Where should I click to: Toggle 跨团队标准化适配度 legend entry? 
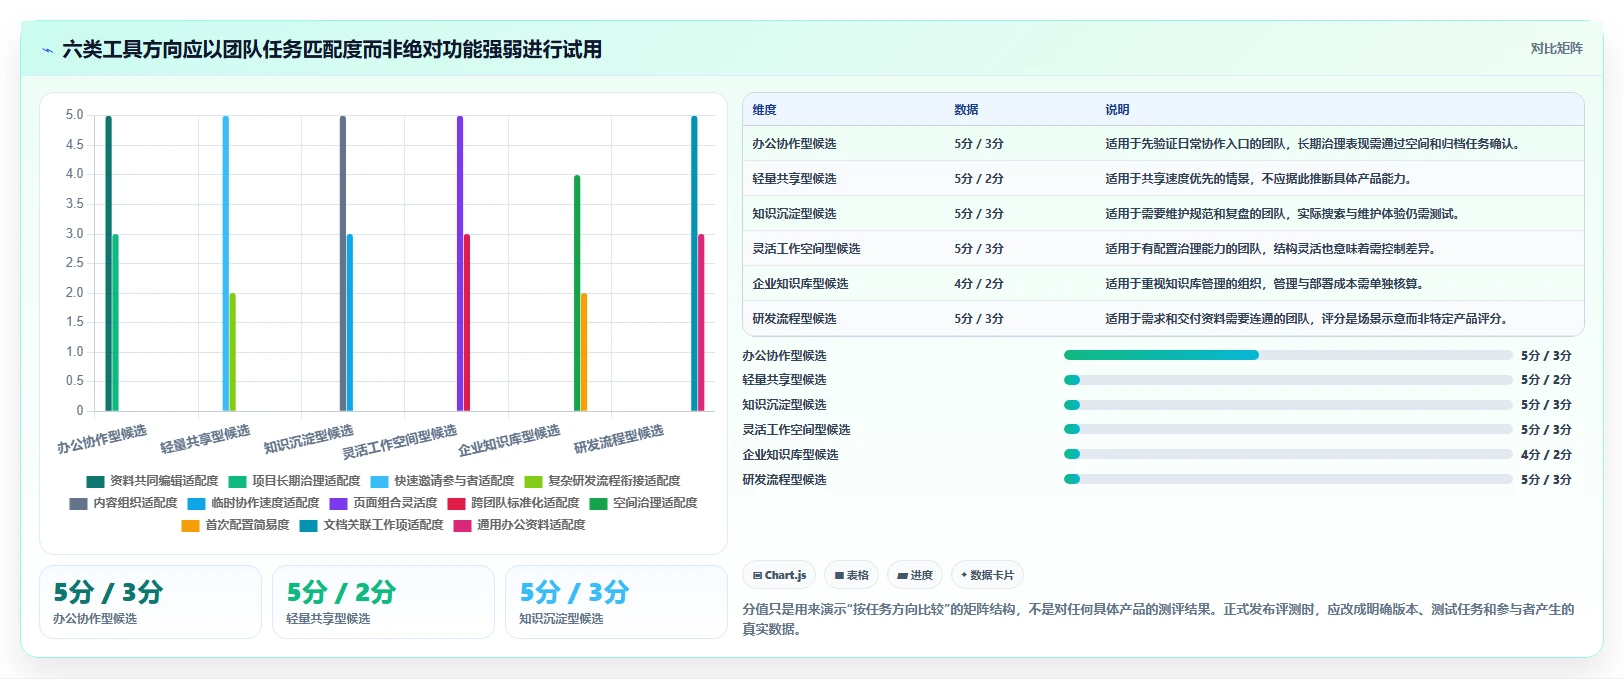click(513, 503)
